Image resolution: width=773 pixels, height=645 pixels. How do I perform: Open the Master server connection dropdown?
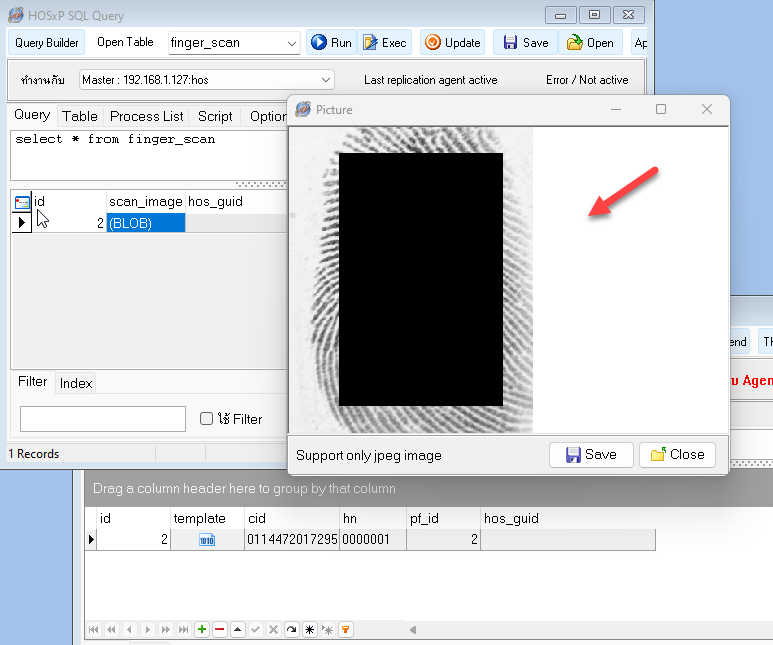pyautogui.click(x=326, y=80)
